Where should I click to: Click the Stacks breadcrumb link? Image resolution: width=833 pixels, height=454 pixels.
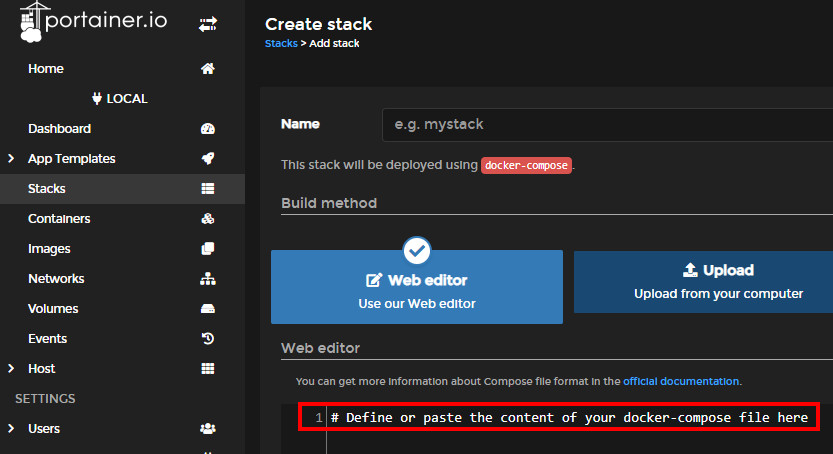click(x=280, y=44)
